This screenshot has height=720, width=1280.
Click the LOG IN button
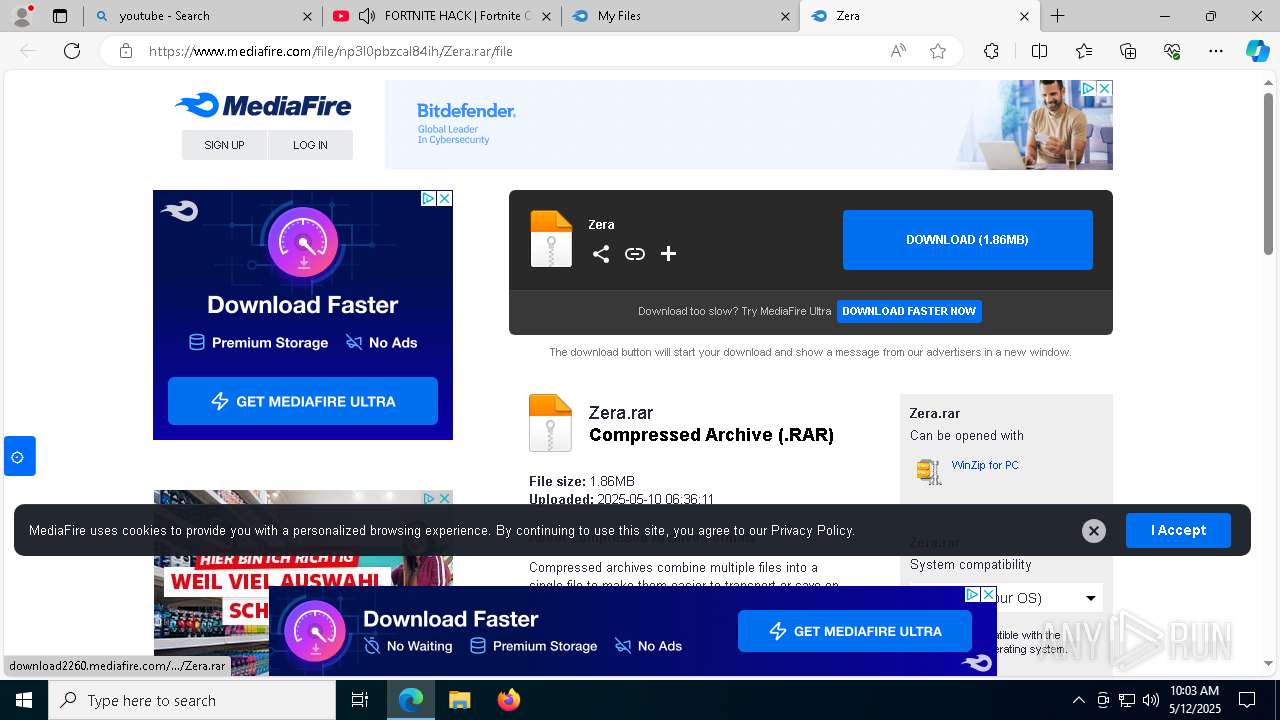tap(310, 145)
